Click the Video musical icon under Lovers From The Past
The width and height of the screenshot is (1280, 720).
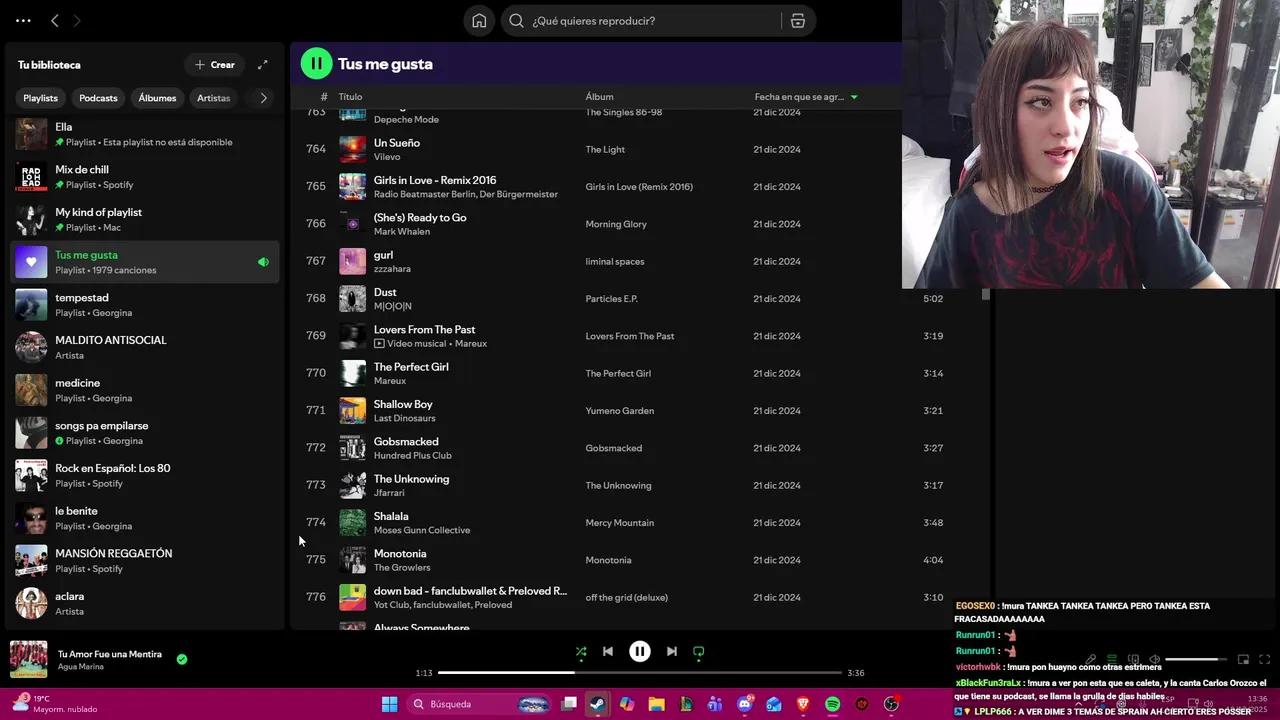point(379,344)
